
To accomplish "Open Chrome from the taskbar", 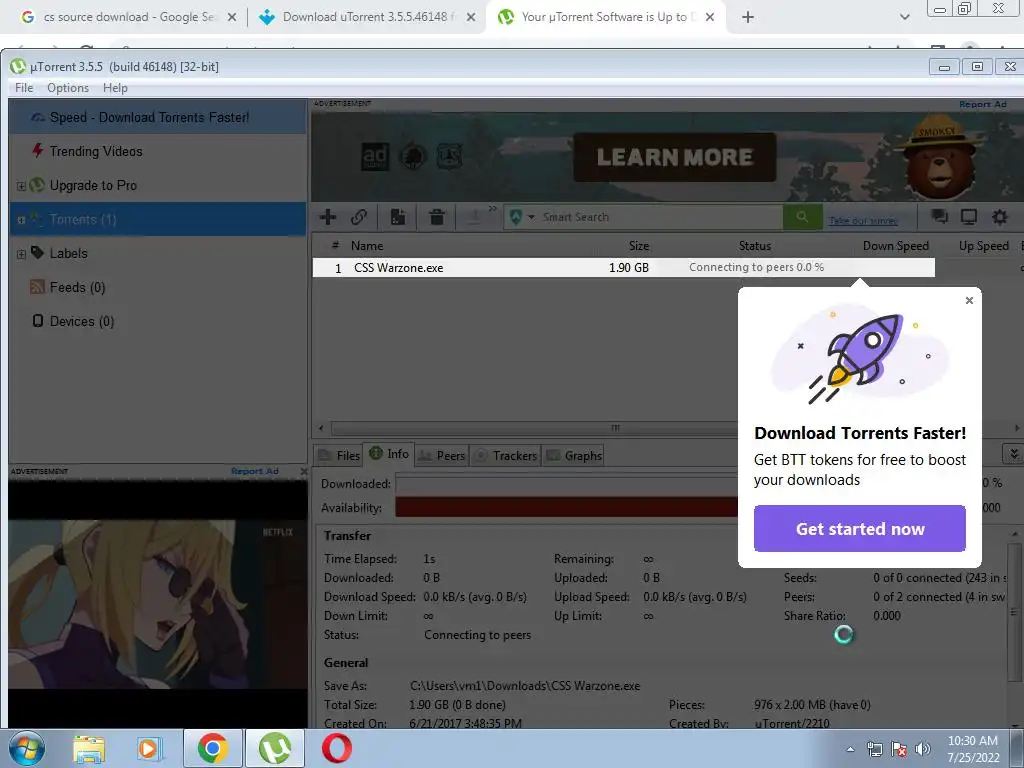I will [212, 748].
